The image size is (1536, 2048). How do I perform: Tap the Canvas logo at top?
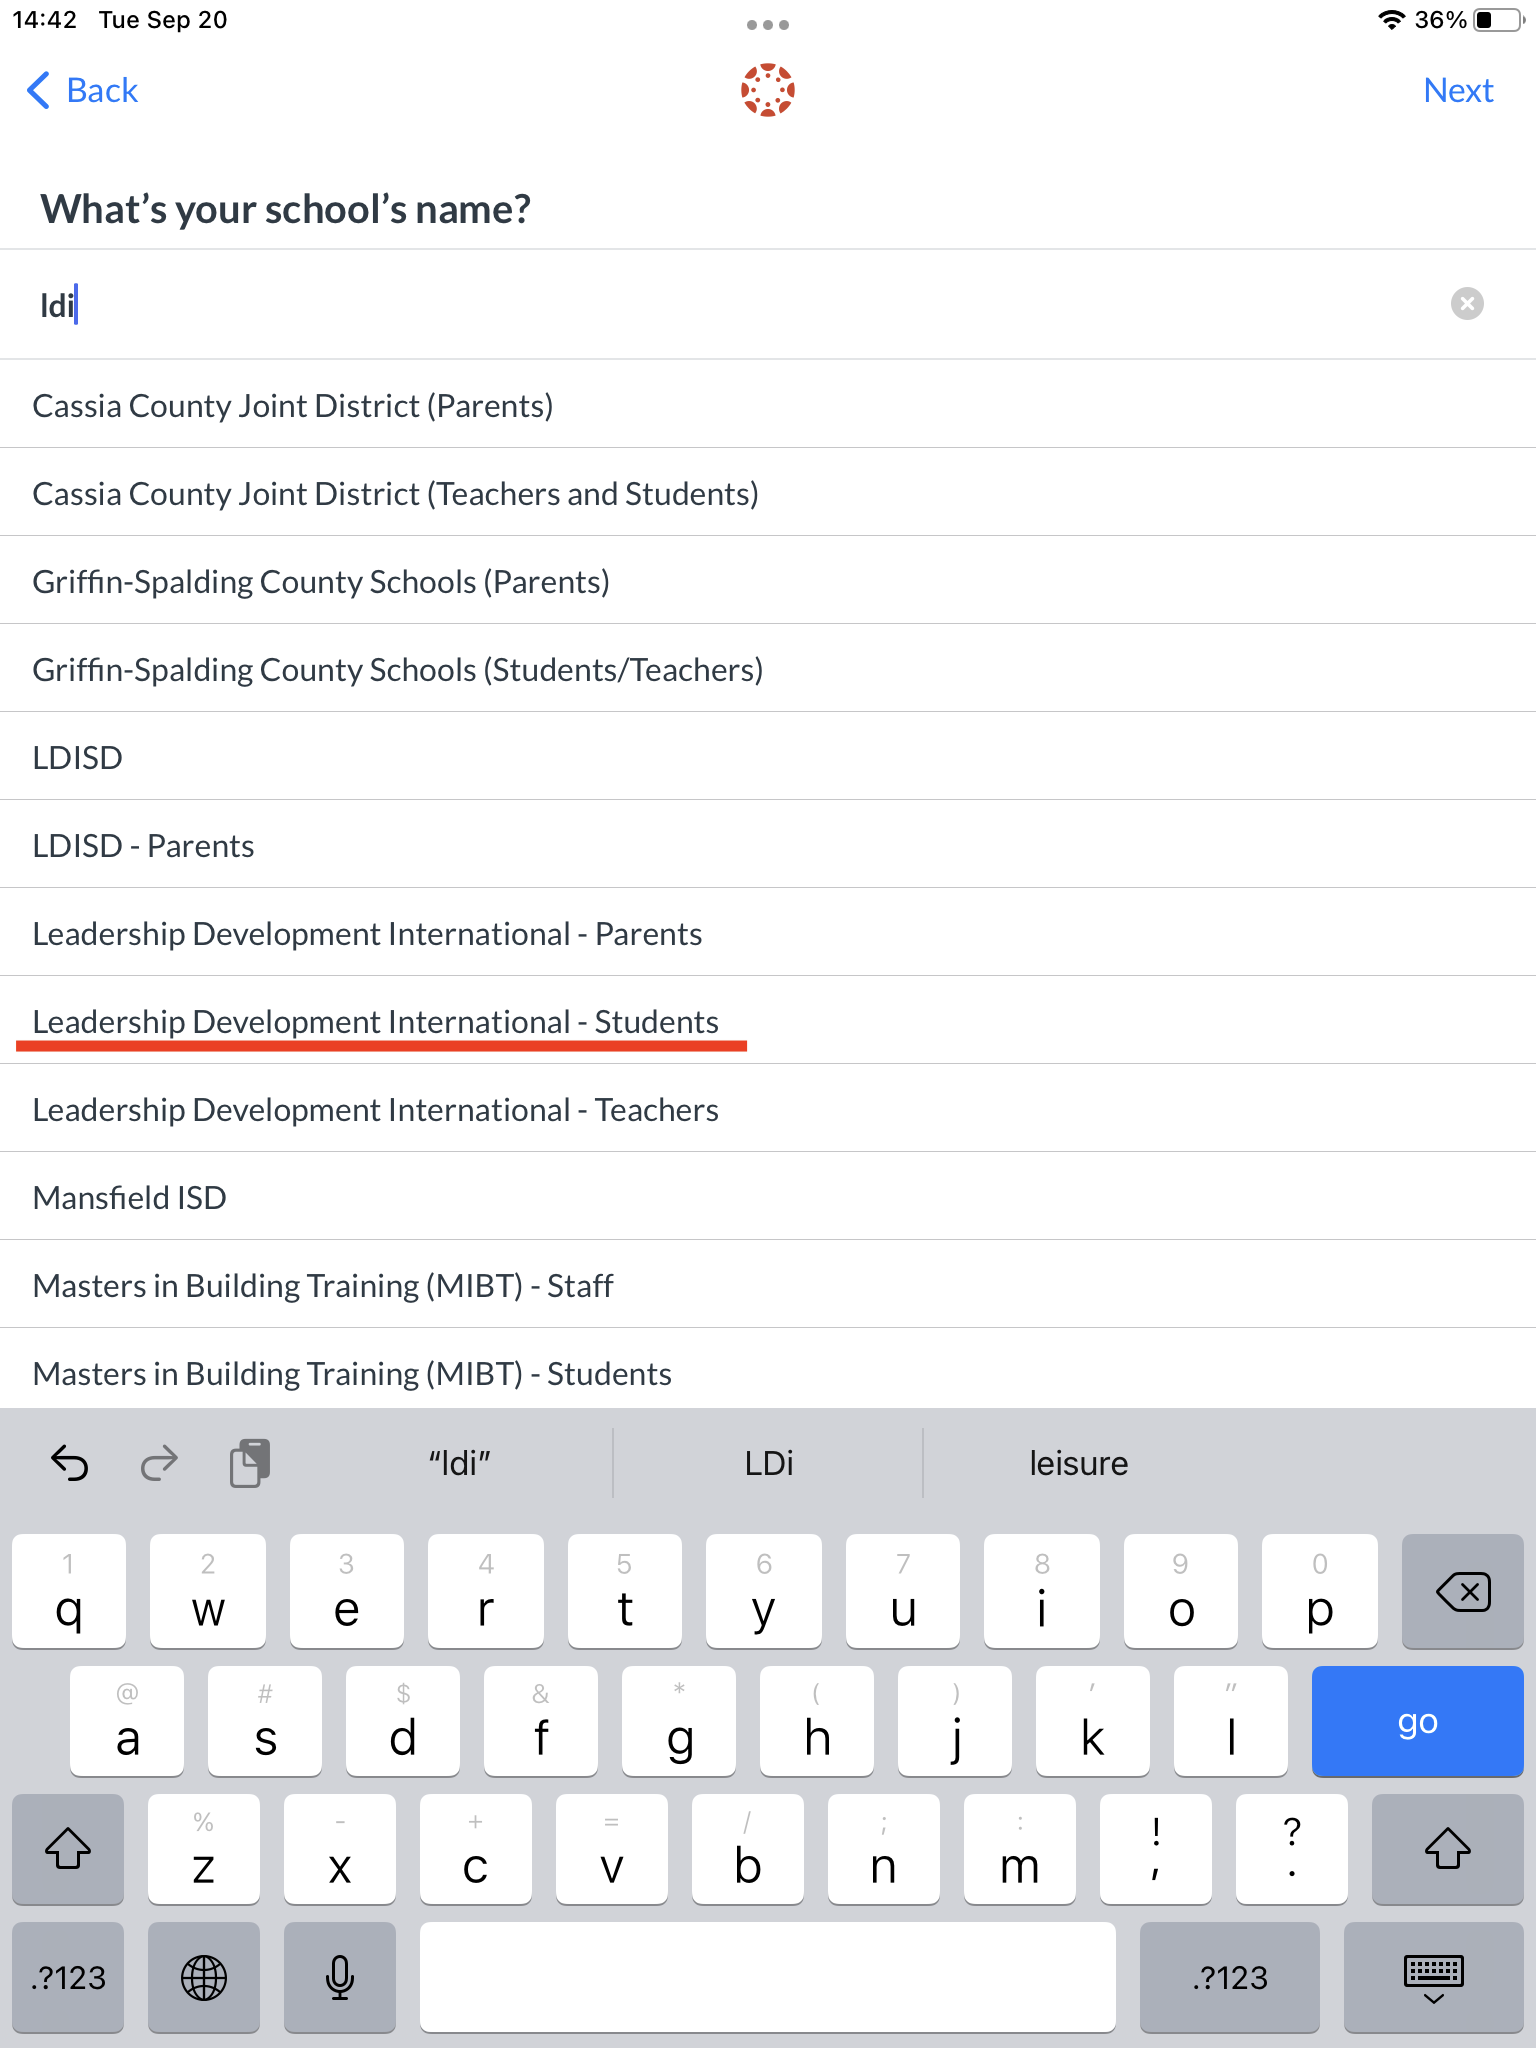767,90
